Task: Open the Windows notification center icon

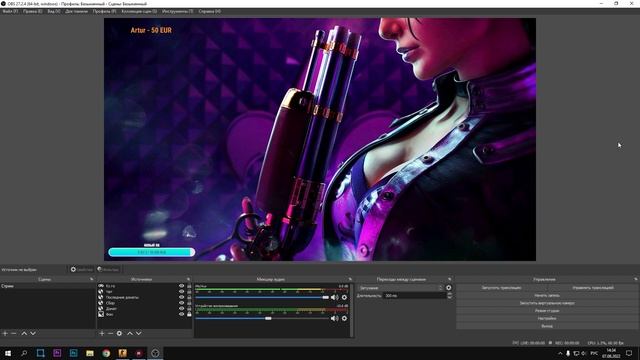Action: tap(629, 353)
